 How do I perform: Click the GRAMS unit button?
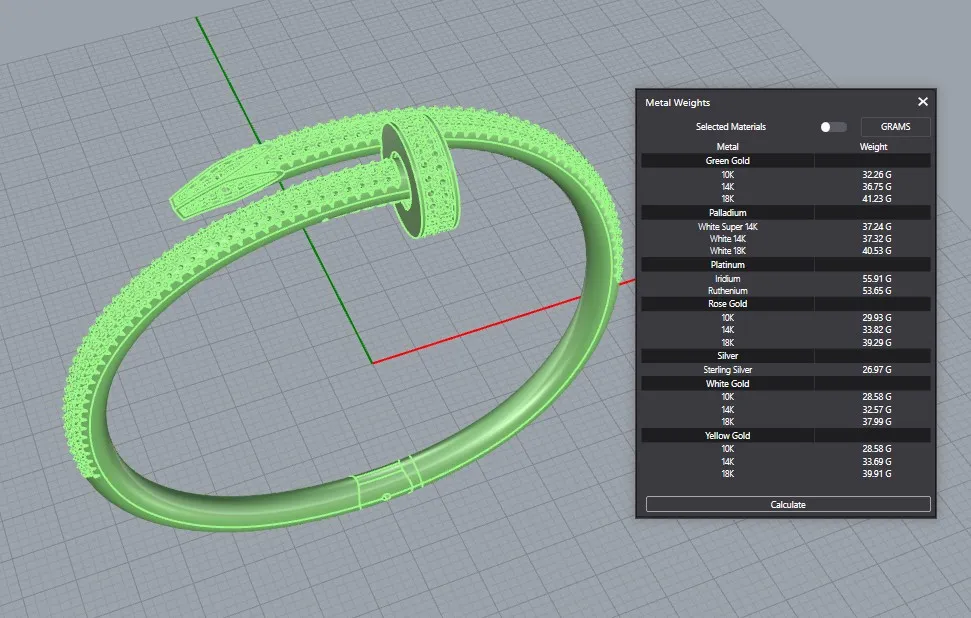click(895, 127)
